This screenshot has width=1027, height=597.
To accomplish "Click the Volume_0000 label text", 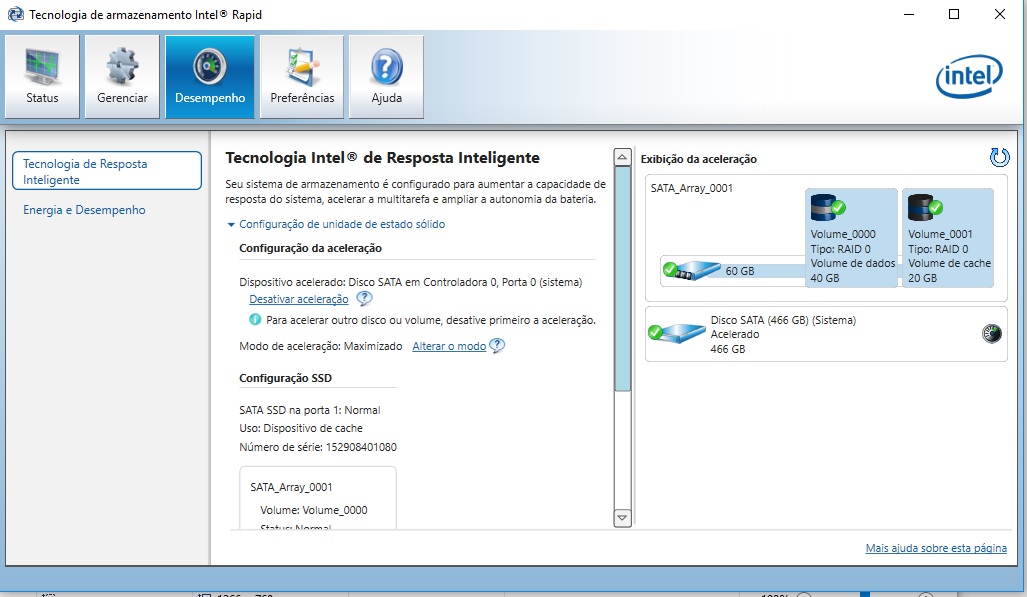I will click(x=843, y=234).
